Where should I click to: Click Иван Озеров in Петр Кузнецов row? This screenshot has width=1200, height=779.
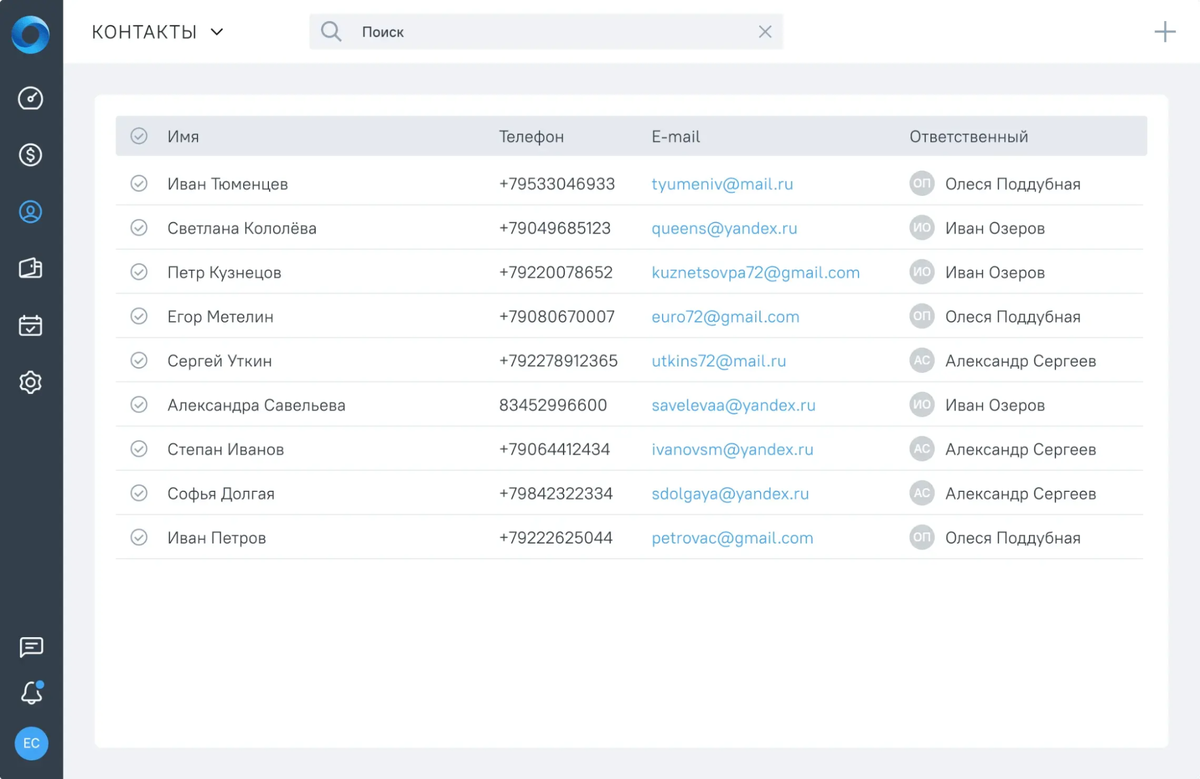point(995,272)
